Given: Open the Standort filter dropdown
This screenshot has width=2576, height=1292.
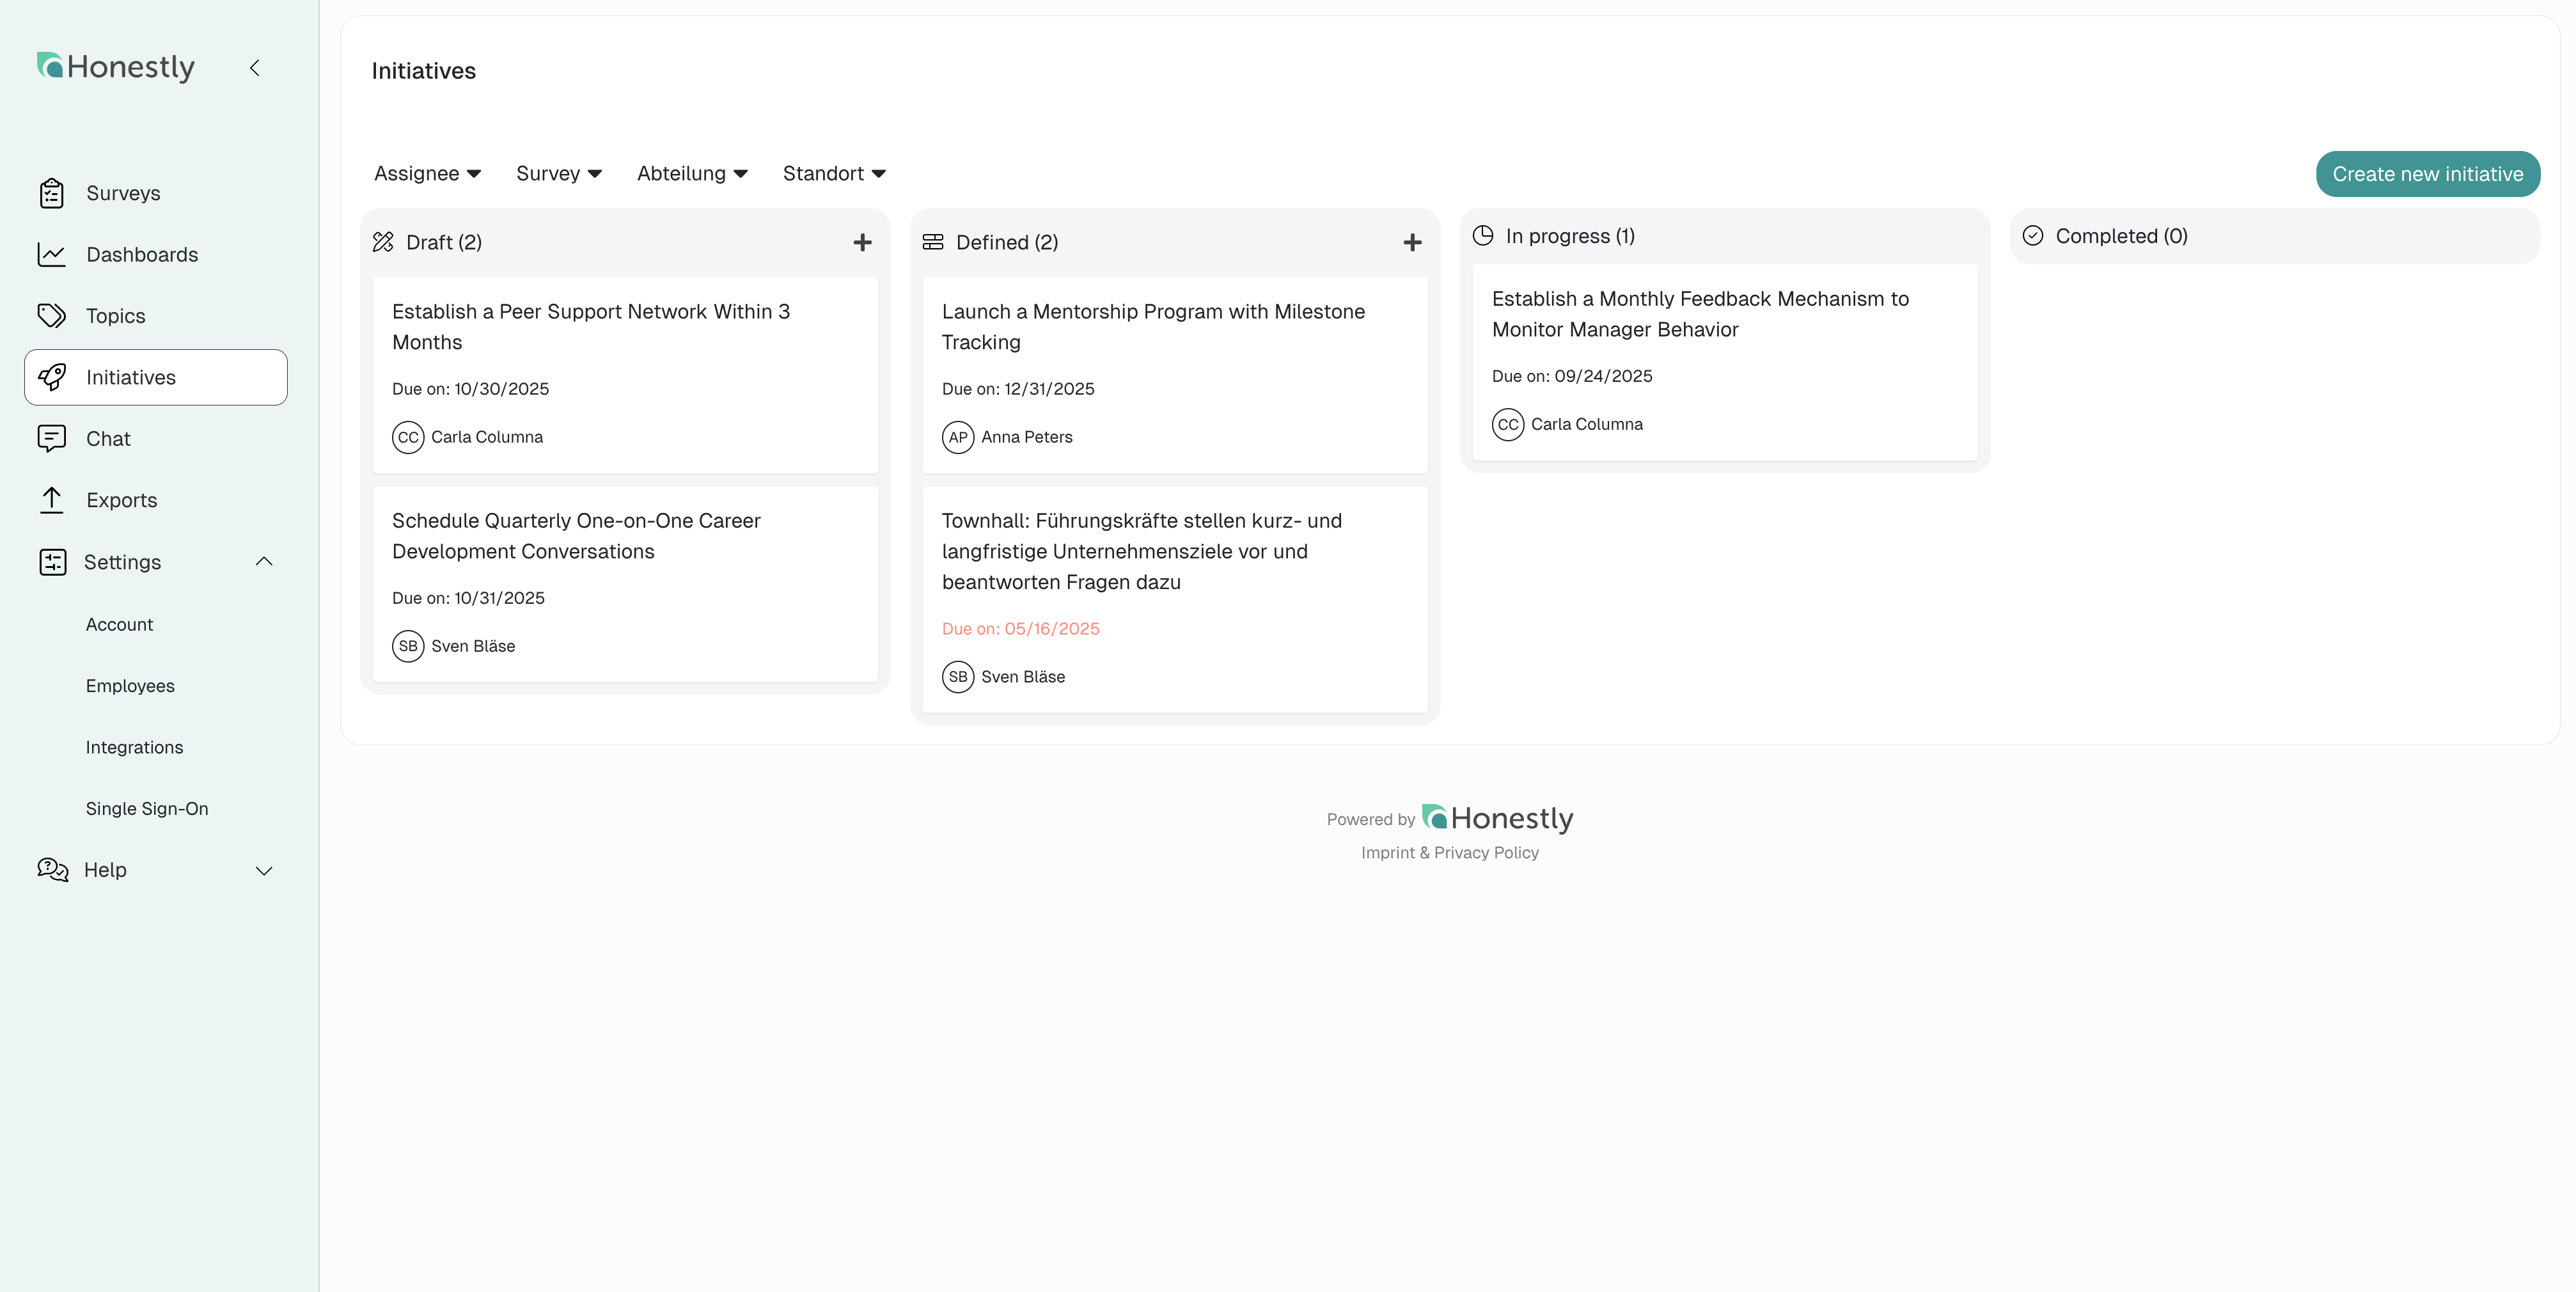Looking at the screenshot, I should tap(834, 173).
